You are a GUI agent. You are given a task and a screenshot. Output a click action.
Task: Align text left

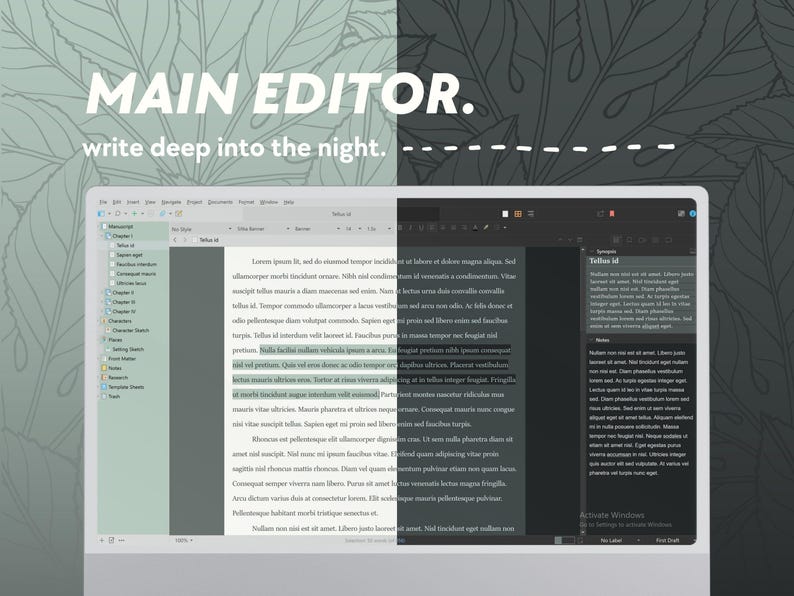click(432, 228)
